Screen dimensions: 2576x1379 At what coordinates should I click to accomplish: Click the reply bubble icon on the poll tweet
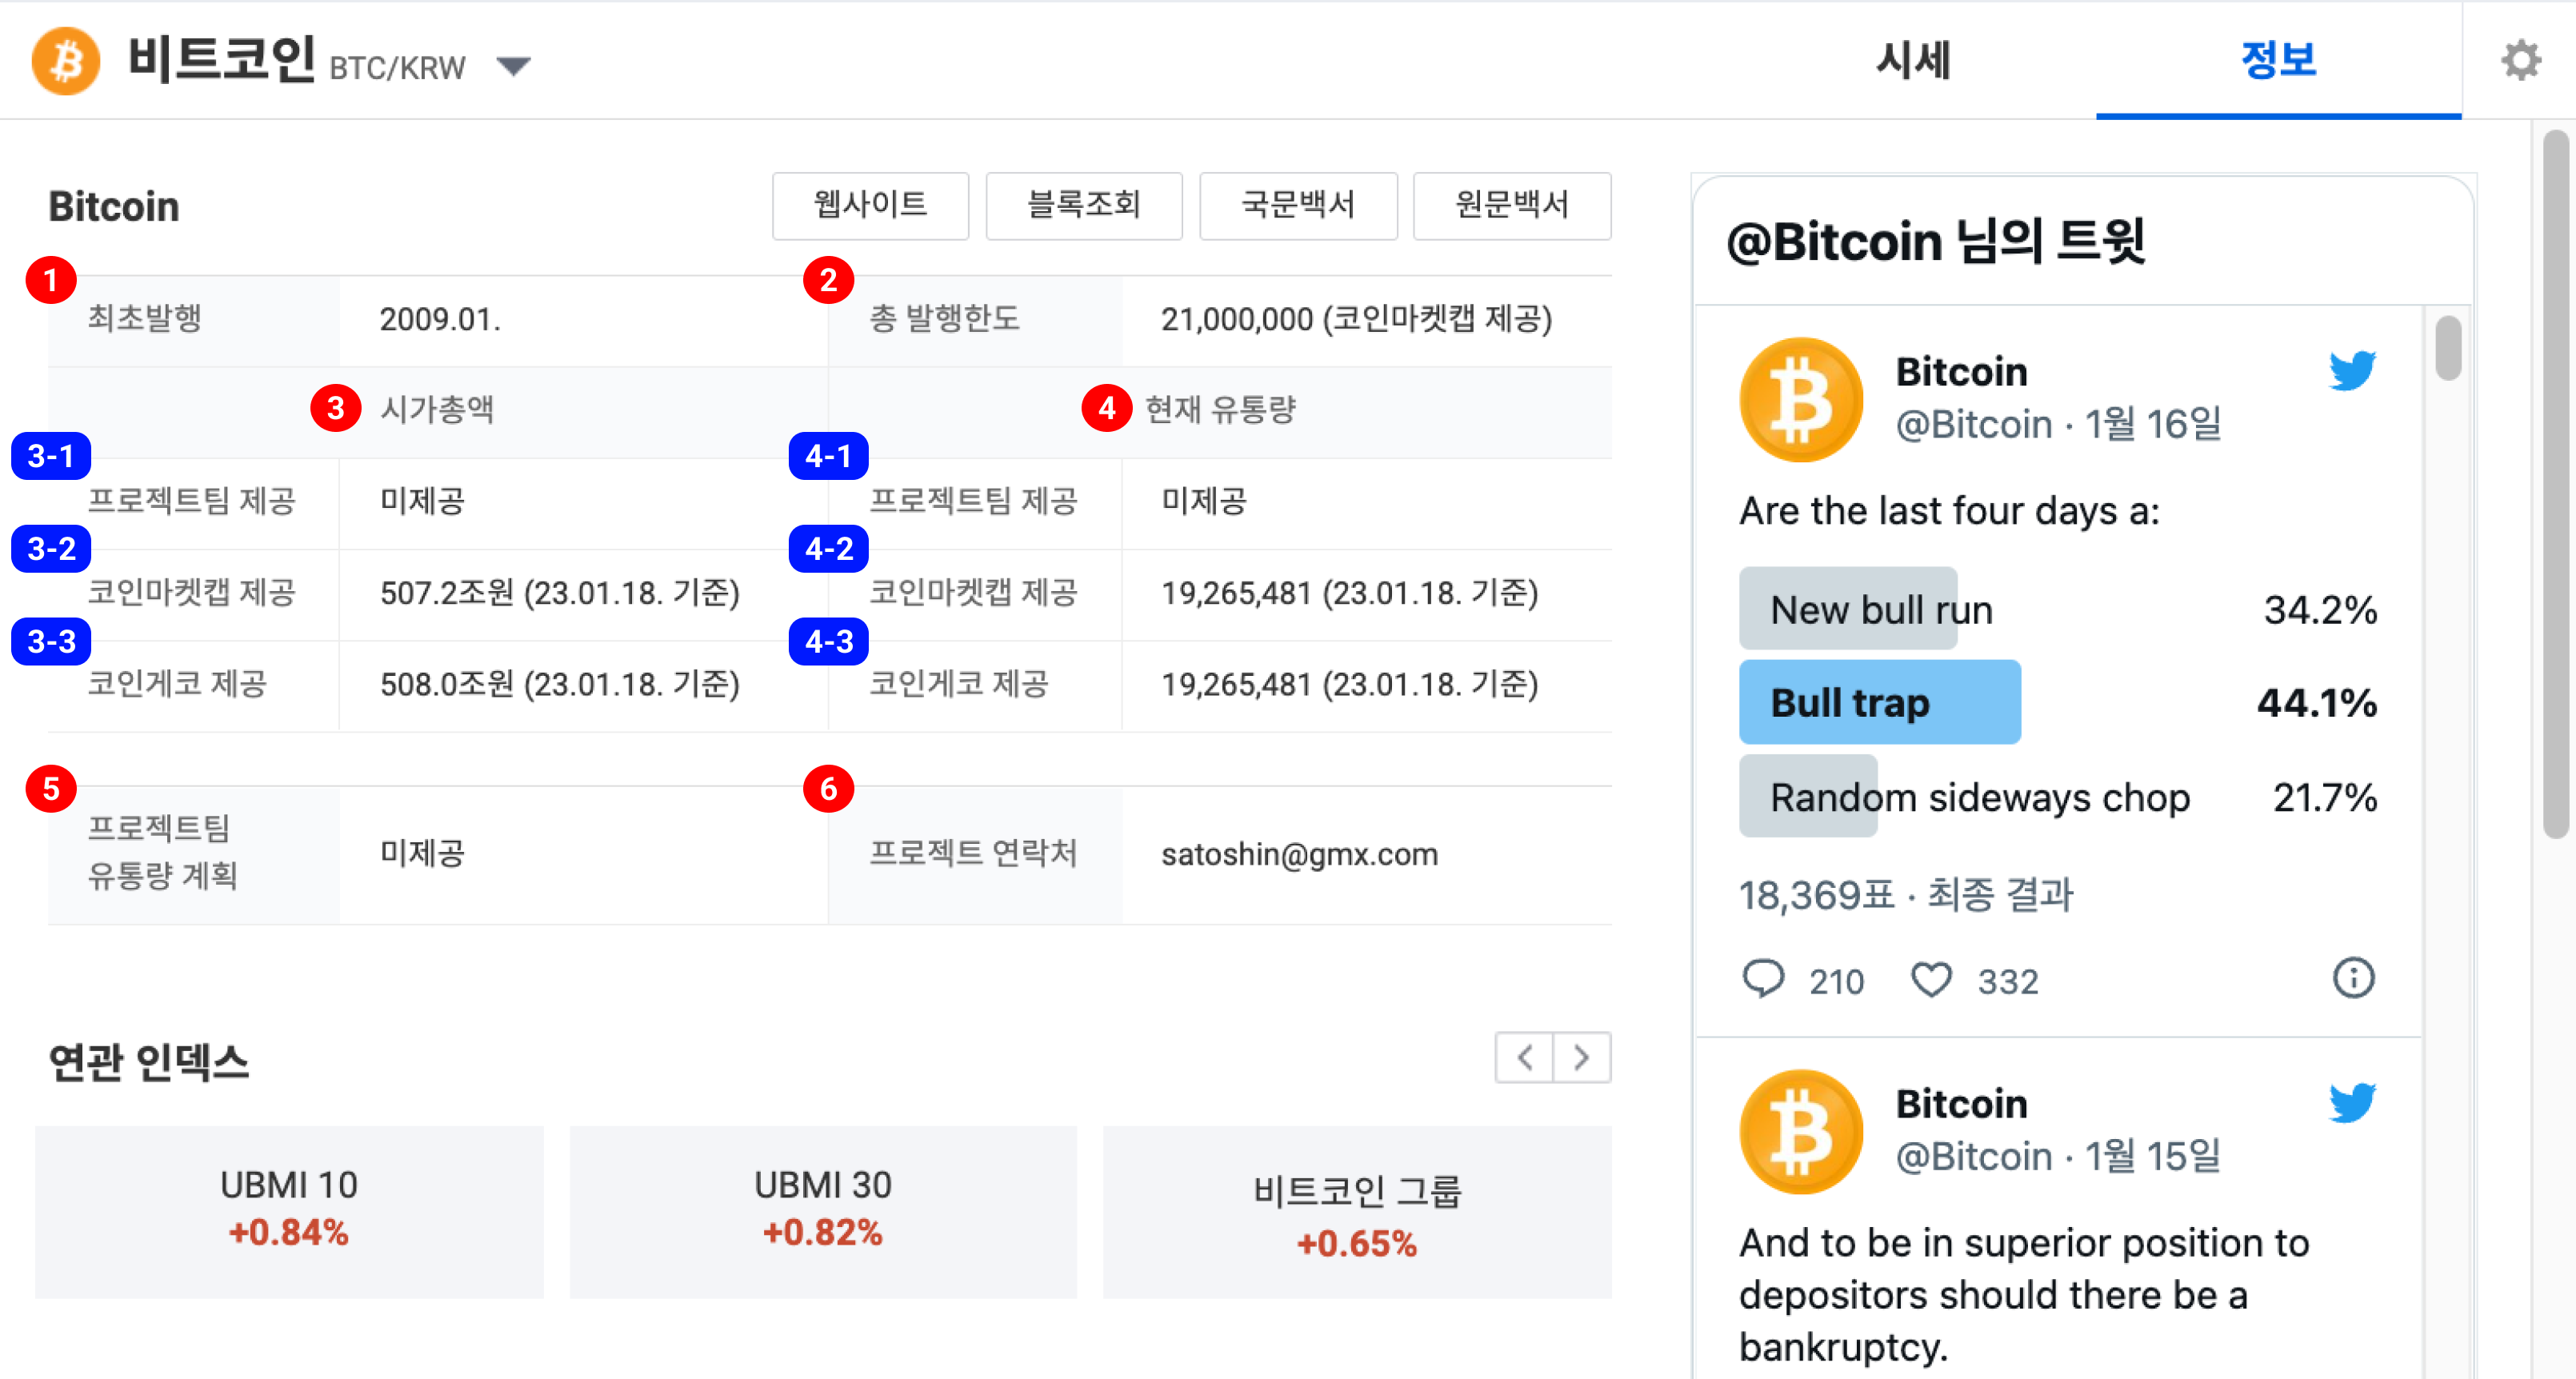(x=1763, y=979)
